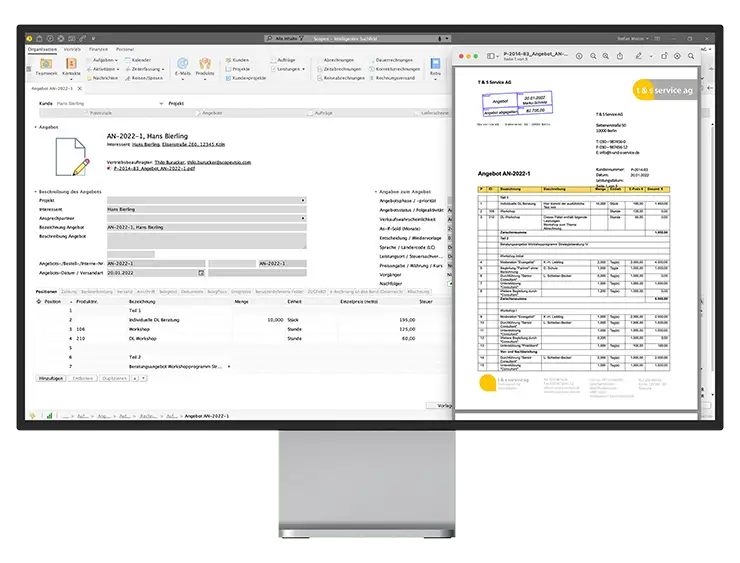
Task: Click the Produkte ribbon icon
Action: [x=205, y=64]
